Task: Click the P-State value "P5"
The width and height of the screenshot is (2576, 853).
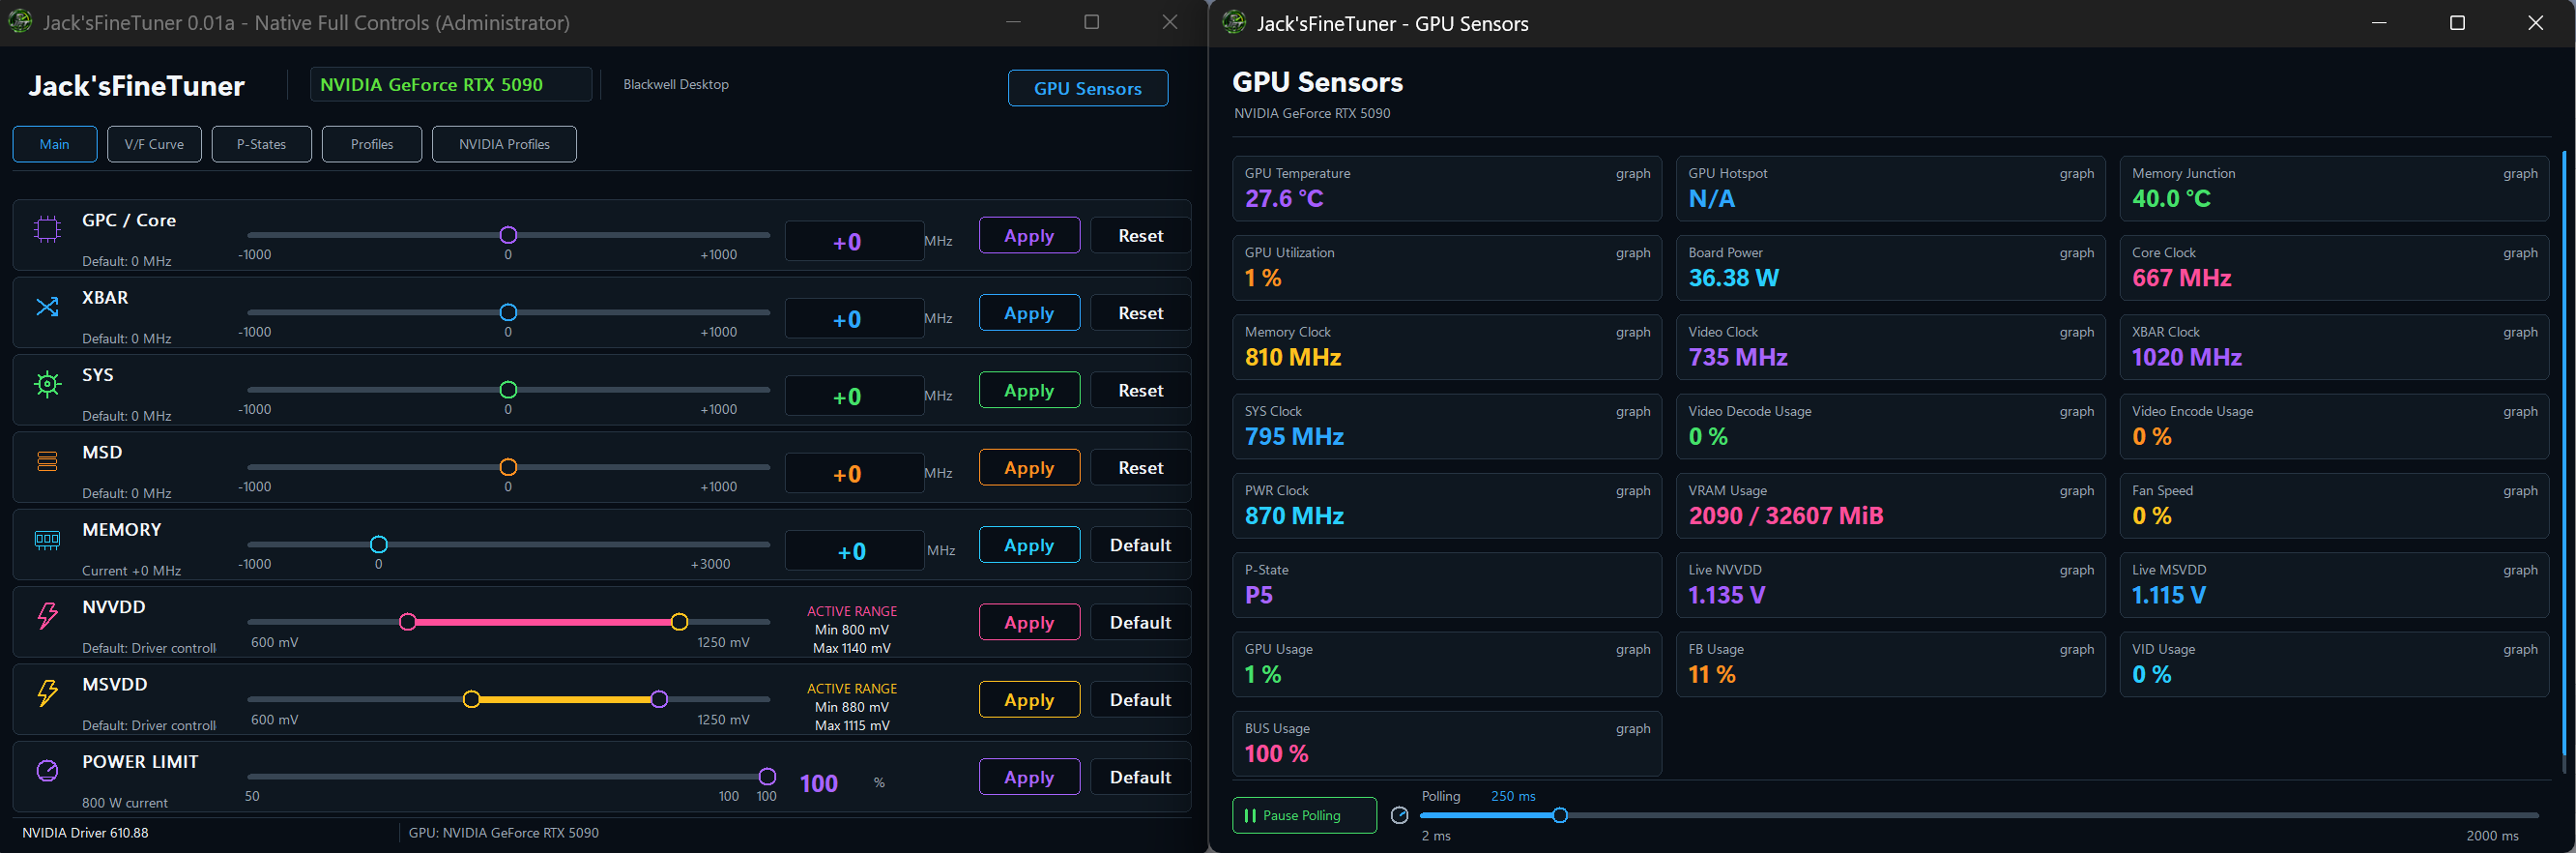Action: click(1259, 595)
